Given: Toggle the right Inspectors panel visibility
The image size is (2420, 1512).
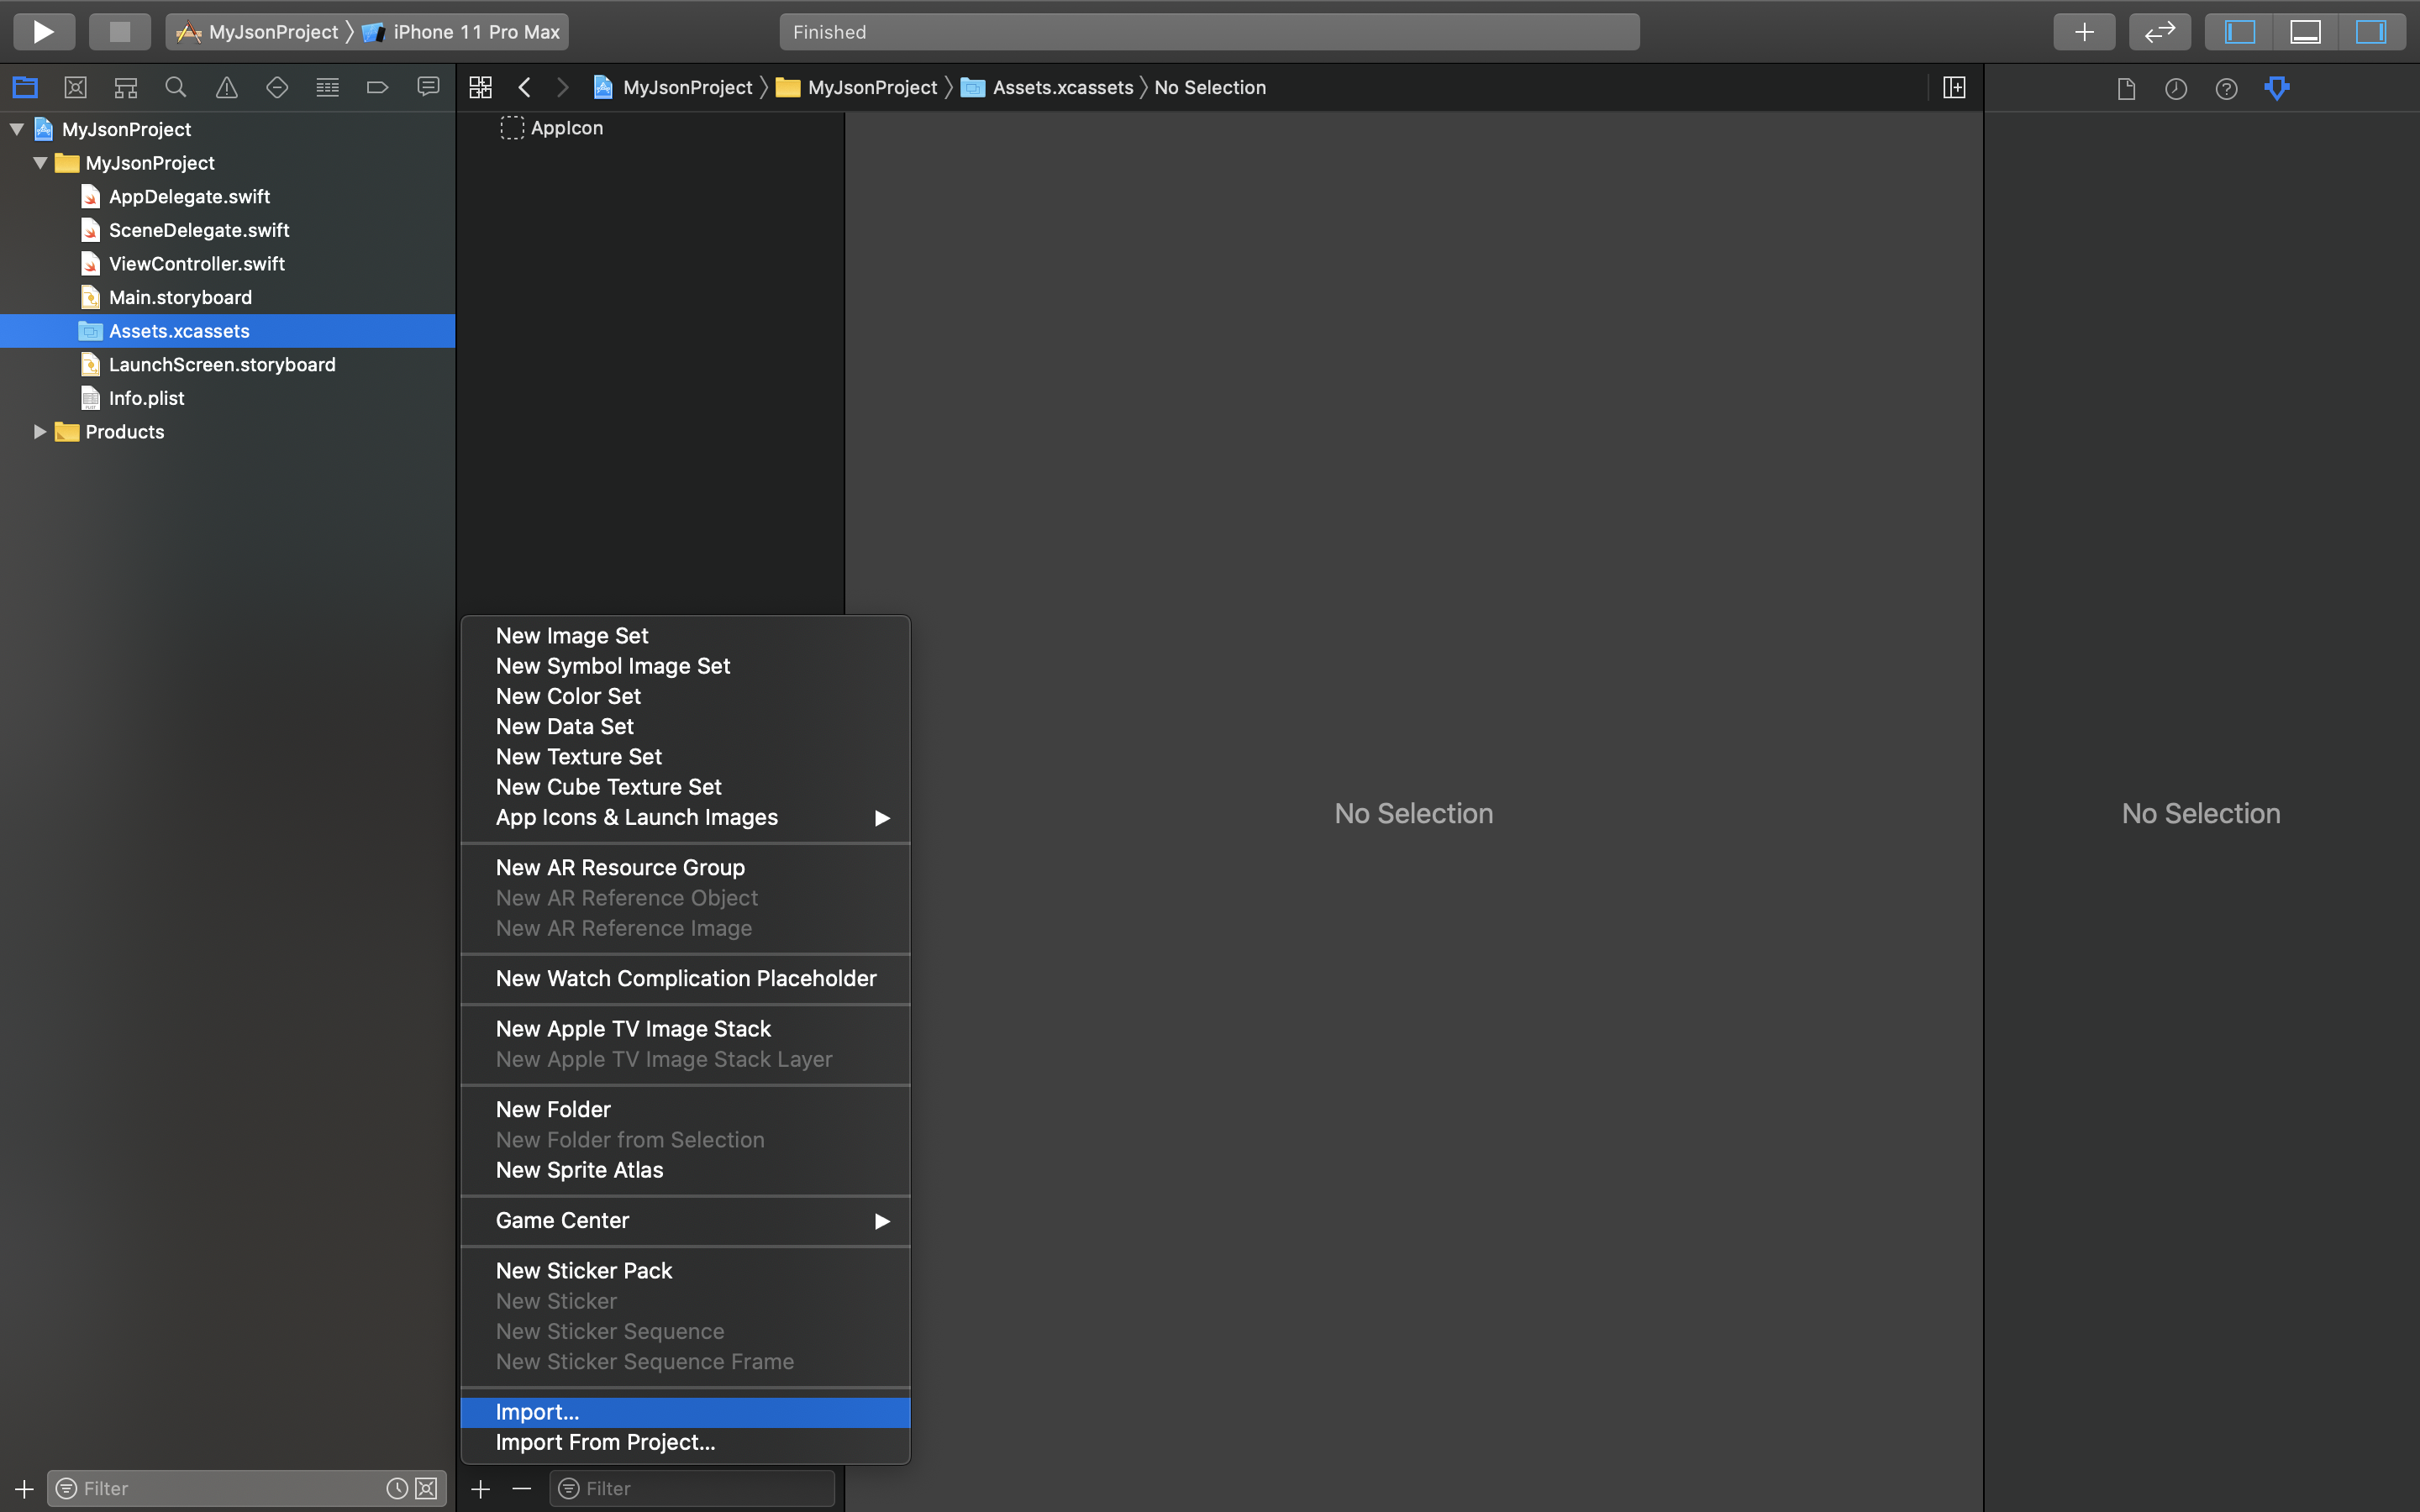Looking at the screenshot, I should (2371, 32).
